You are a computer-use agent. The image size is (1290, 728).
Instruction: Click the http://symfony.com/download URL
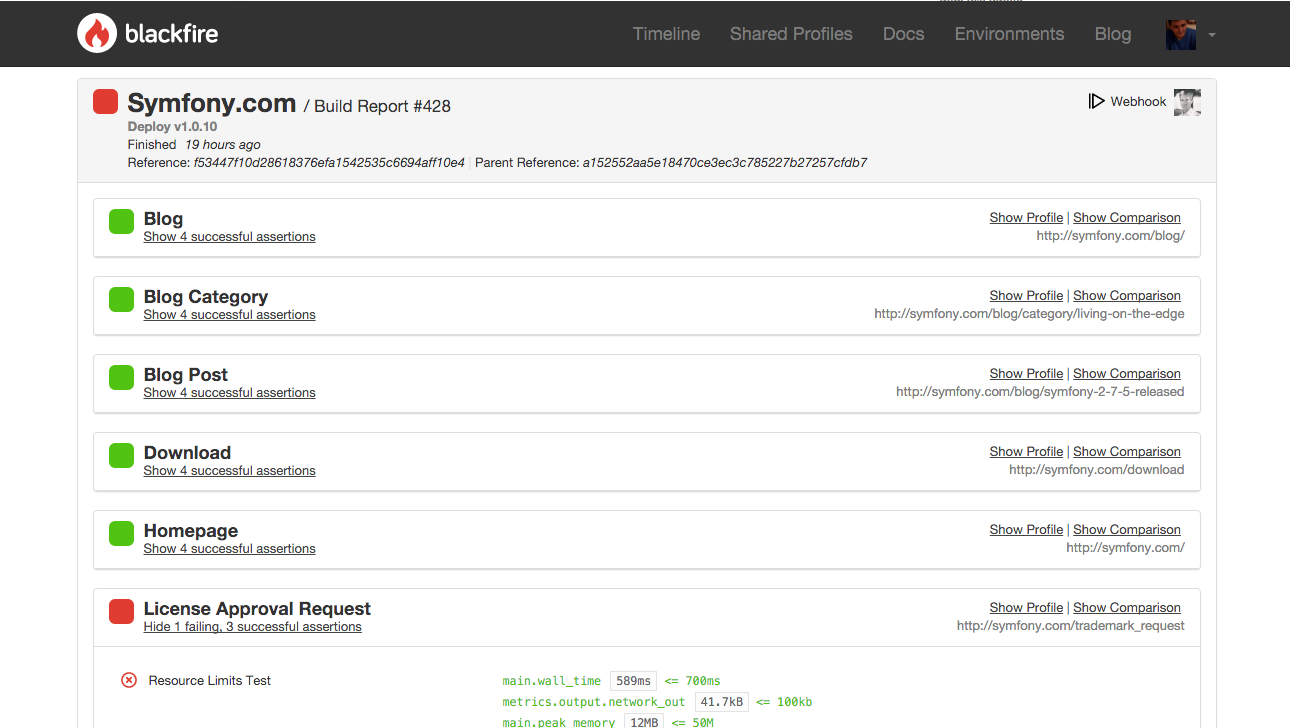pos(1097,470)
